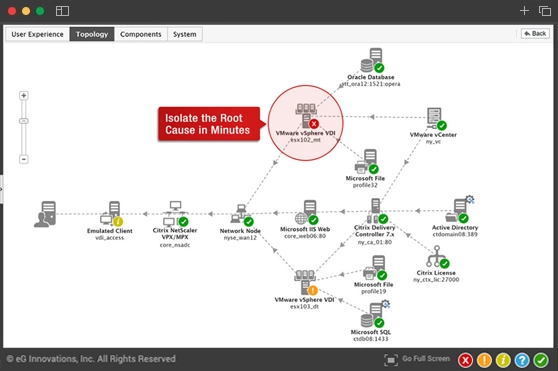558x371 pixels.
Task: Click the 'nyse_wan12' label text
Action: coord(240,238)
